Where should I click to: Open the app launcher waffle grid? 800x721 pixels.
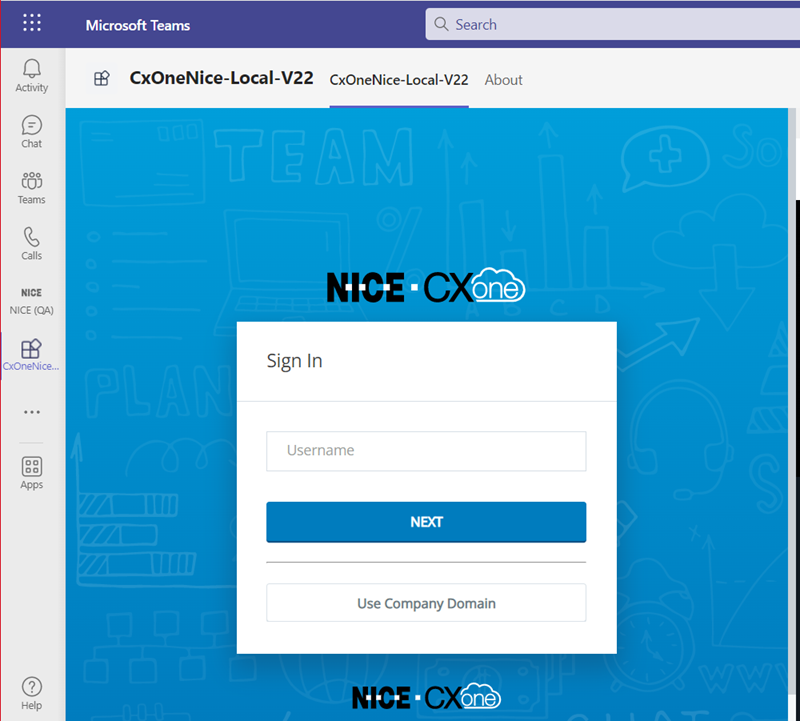(x=32, y=23)
